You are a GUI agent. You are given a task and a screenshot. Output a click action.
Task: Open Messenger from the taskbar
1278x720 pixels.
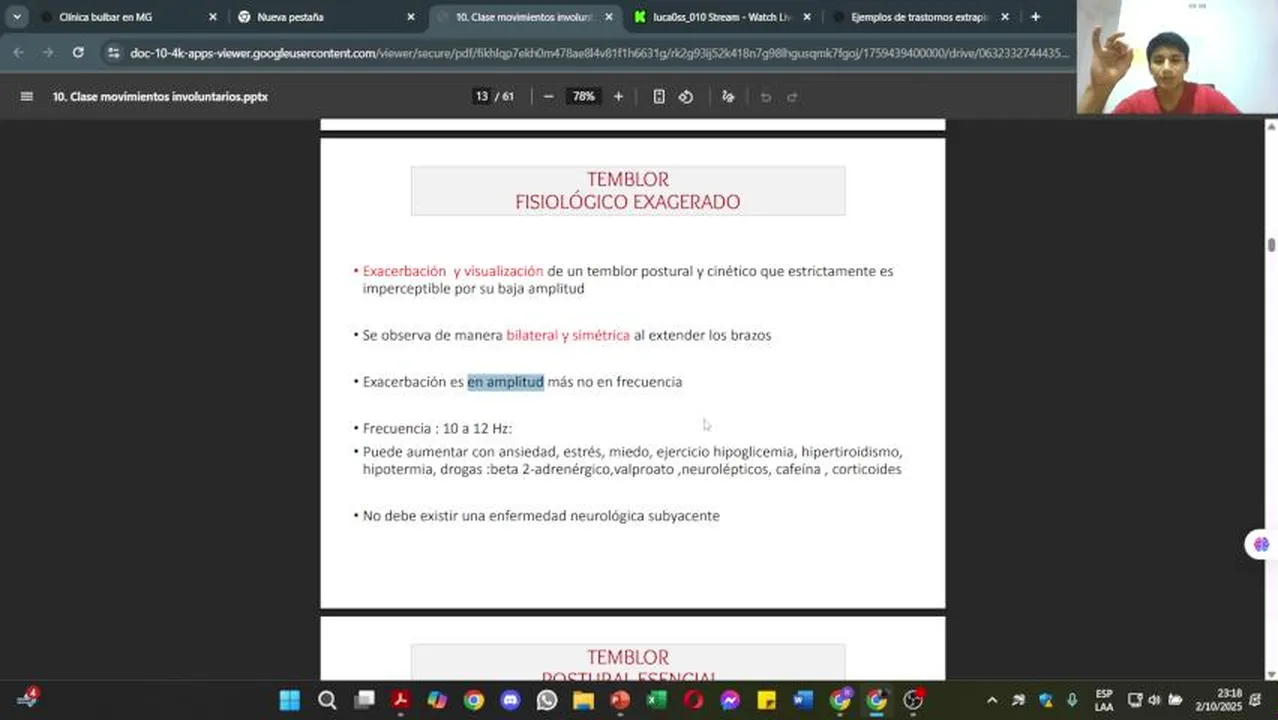730,700
